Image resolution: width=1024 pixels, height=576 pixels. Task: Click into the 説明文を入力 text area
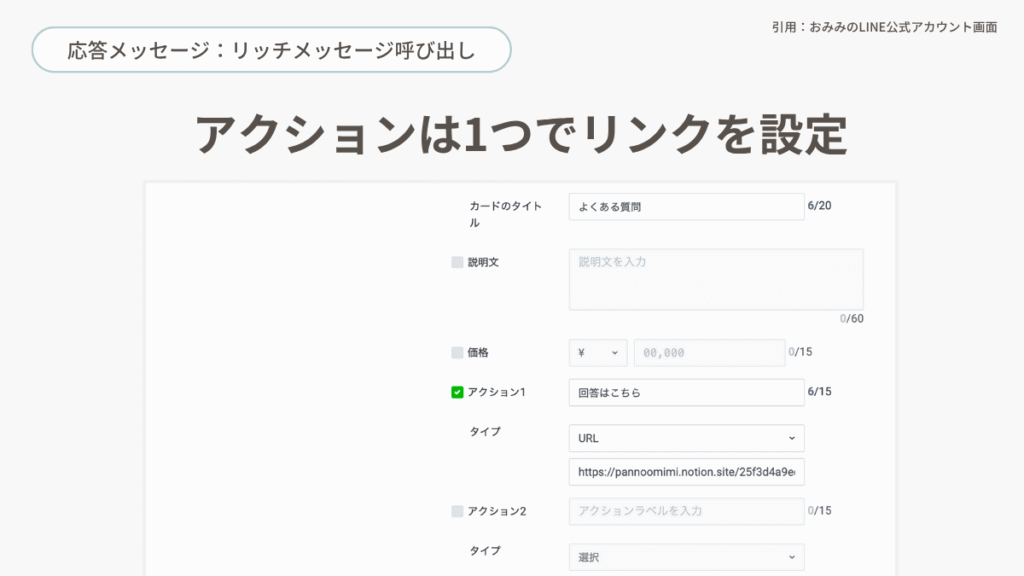(715, 279)
